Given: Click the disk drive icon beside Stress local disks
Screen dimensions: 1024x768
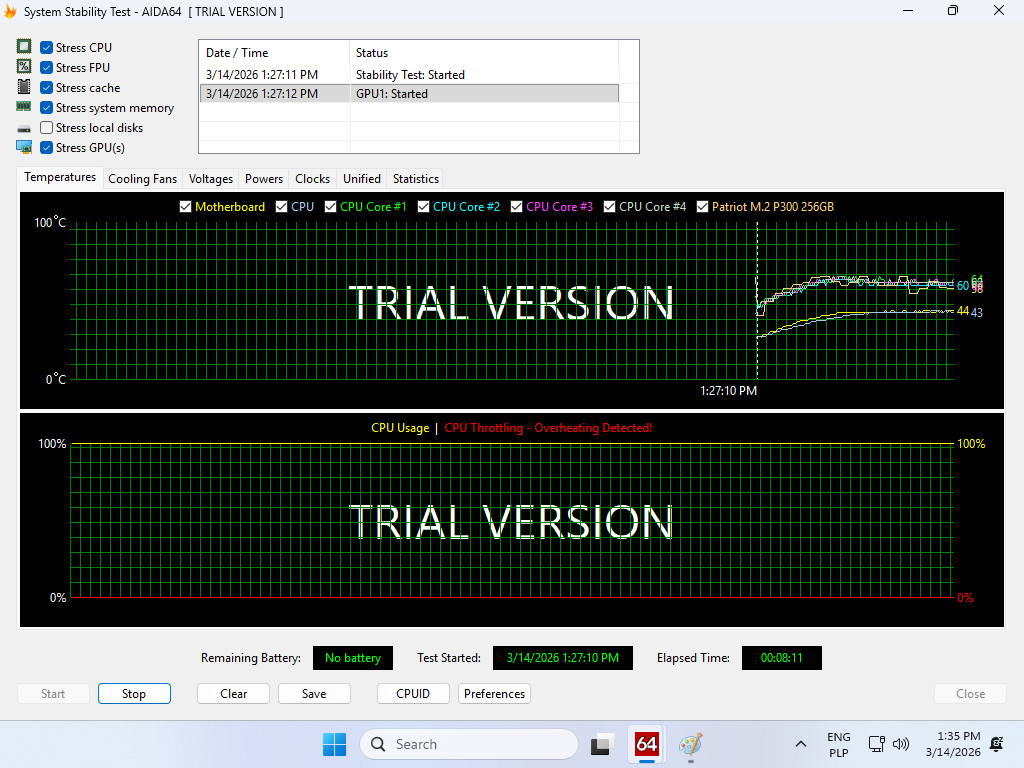Looking at the screenshot, I should pyautogui.click(x=24, y=128).
